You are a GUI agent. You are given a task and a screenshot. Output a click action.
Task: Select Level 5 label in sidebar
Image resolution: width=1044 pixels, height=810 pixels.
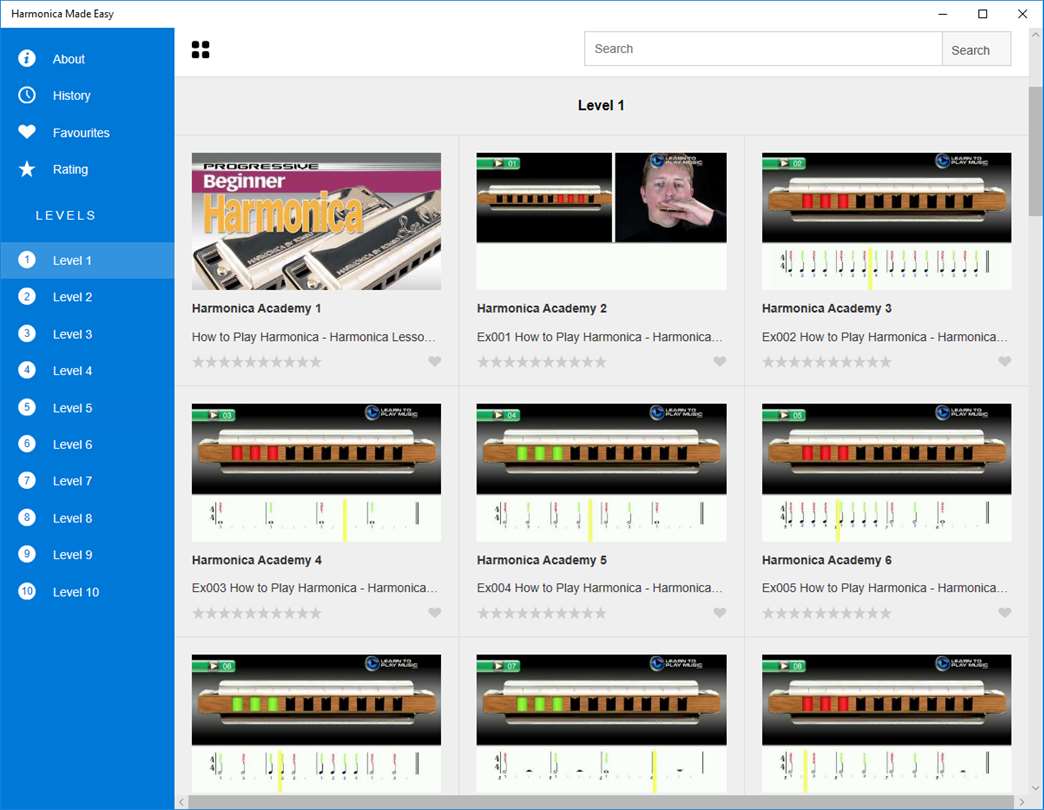click(73, 407)
